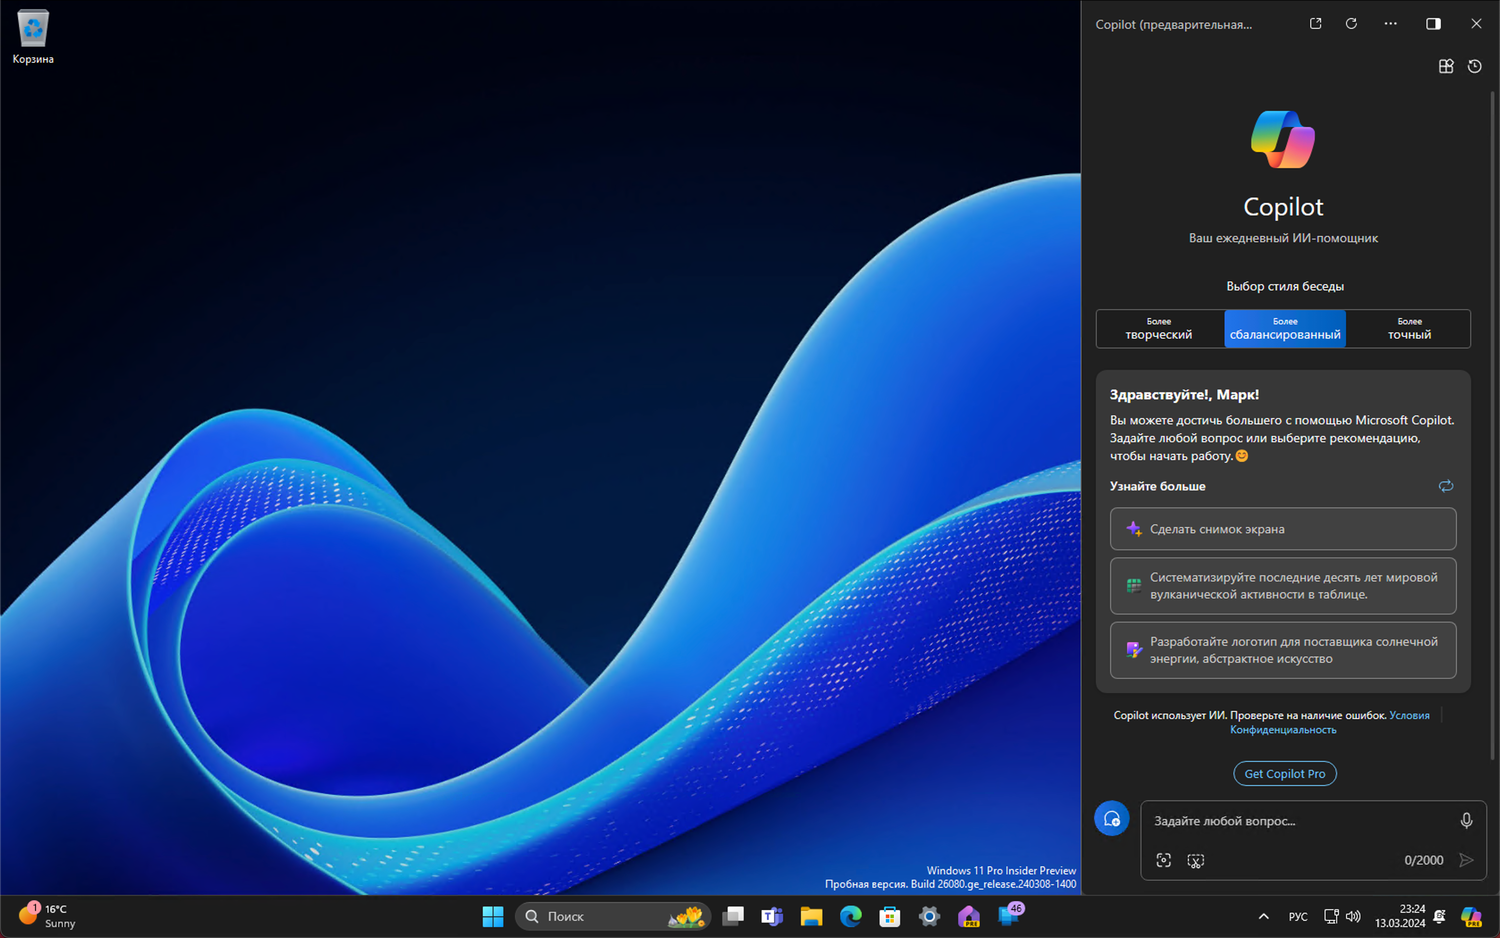Open the volume control in system tray
The height and width of the screenshot is (938, 1500).
(x=1353, y=916)
